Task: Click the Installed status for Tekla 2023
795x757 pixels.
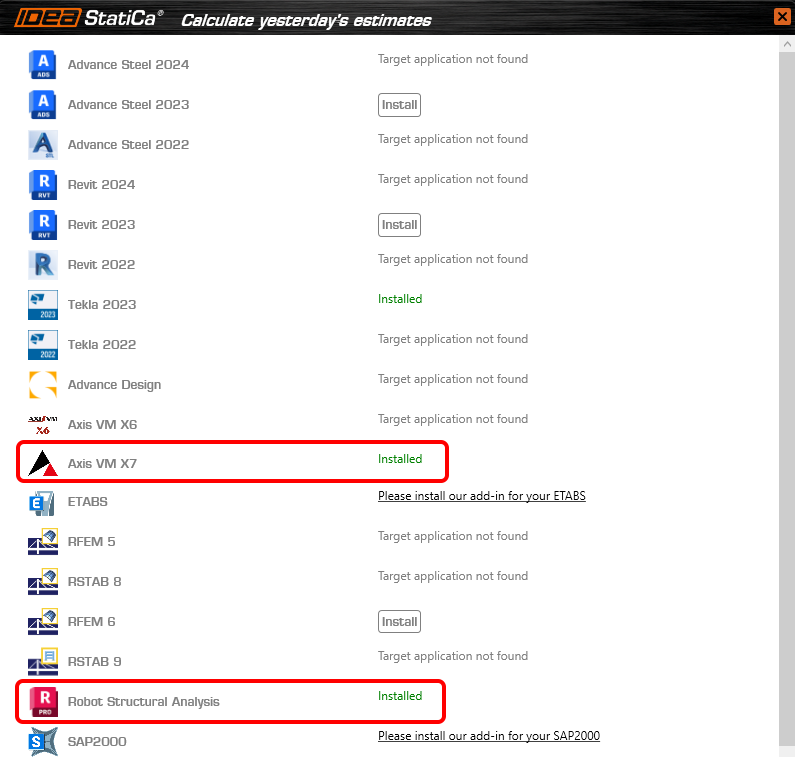Action: 400,299
